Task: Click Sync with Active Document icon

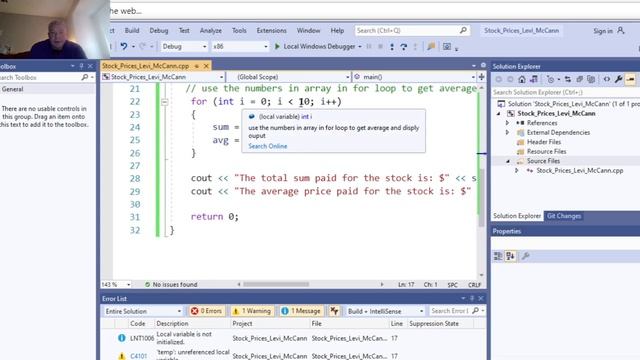Action: (568, 79)
